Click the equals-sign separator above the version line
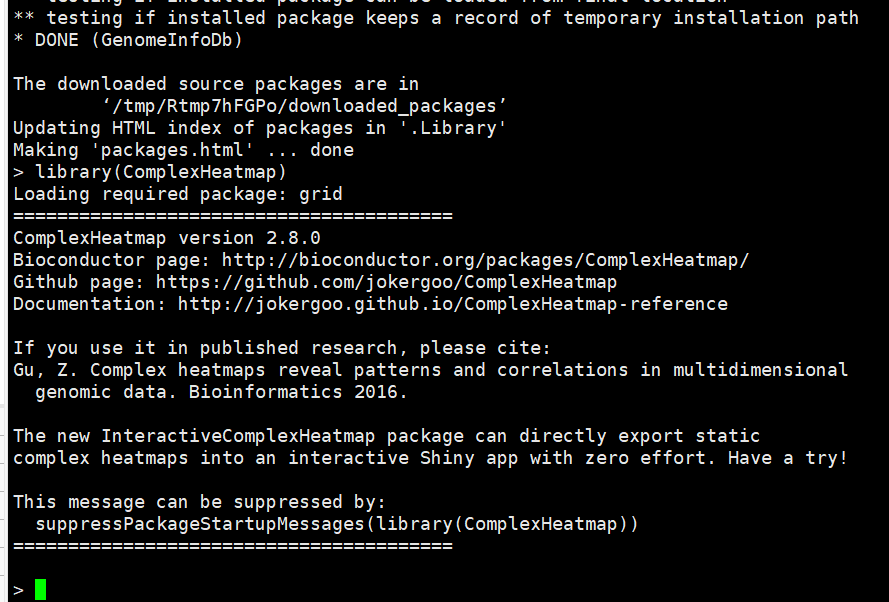The width and height of the screenshot is (889, 602). (x=232, y=216)
